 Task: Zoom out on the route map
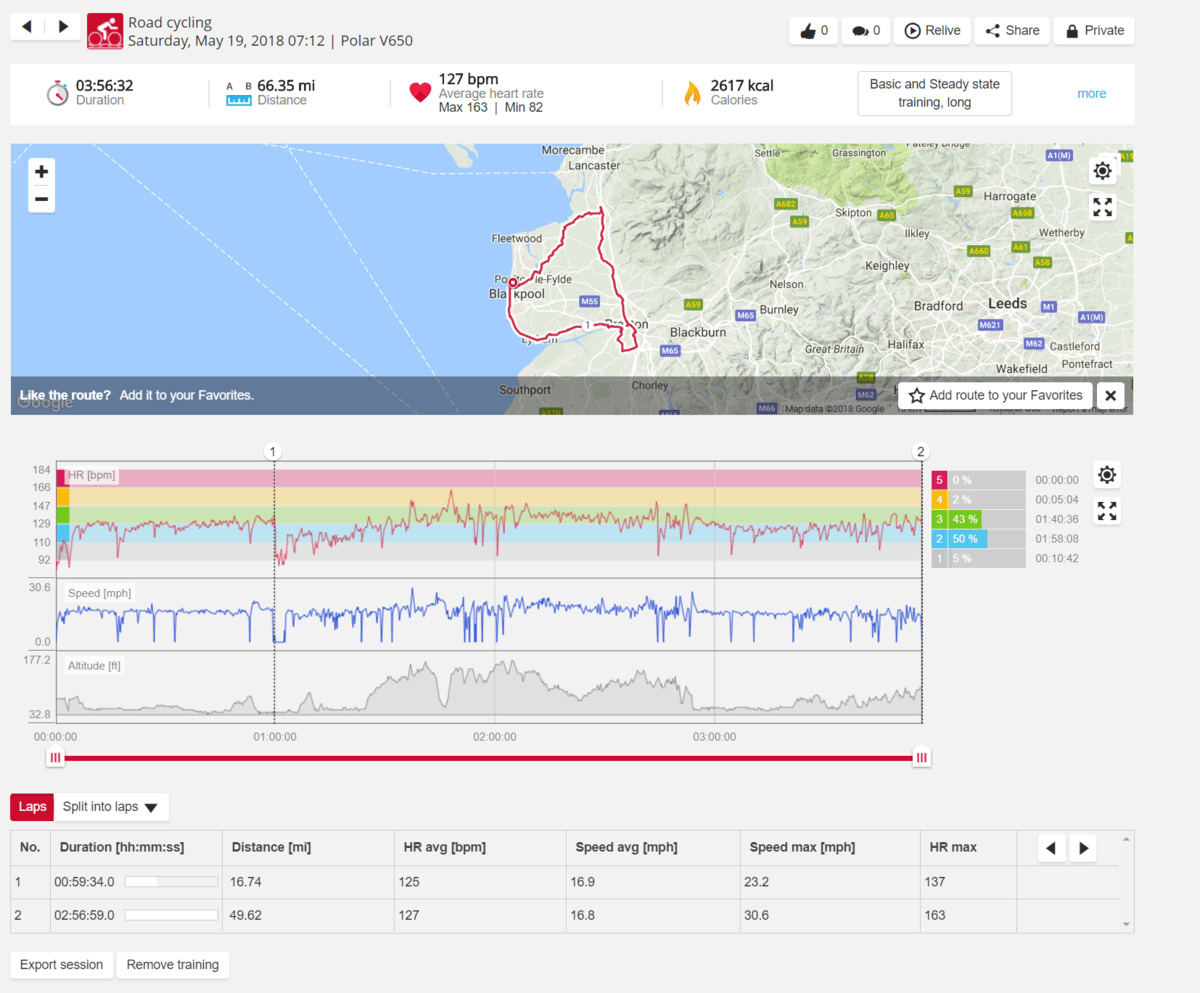pos(41,199)
